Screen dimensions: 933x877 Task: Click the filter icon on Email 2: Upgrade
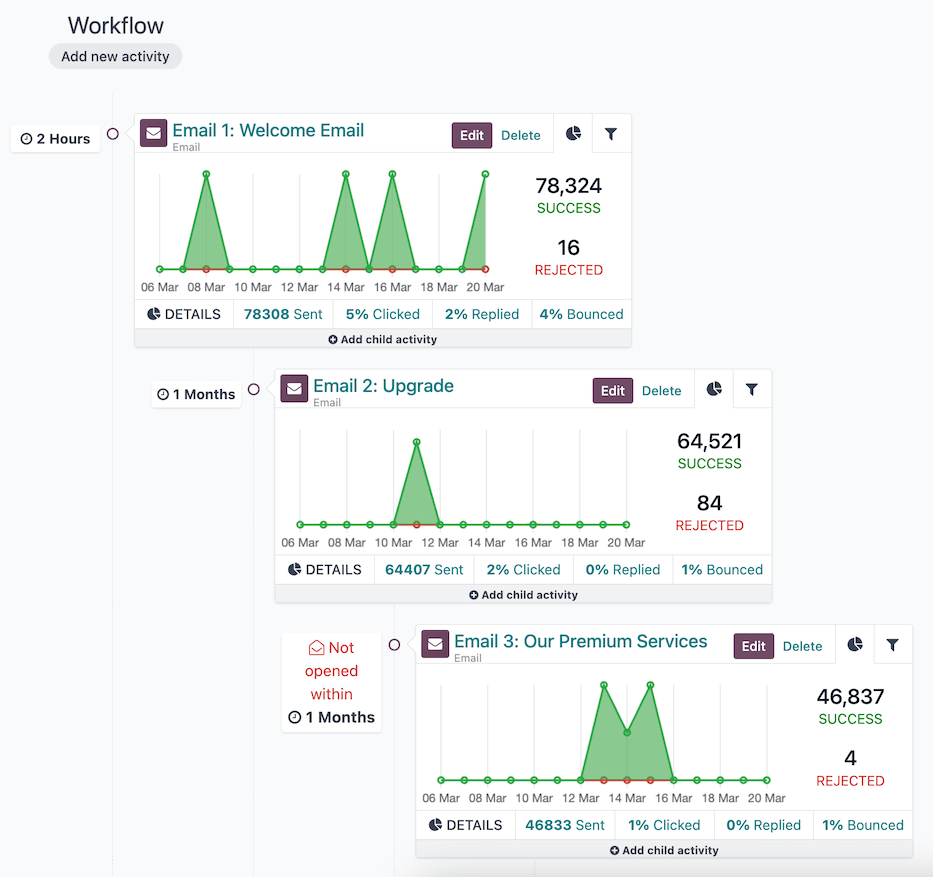(x=752, y=388)
